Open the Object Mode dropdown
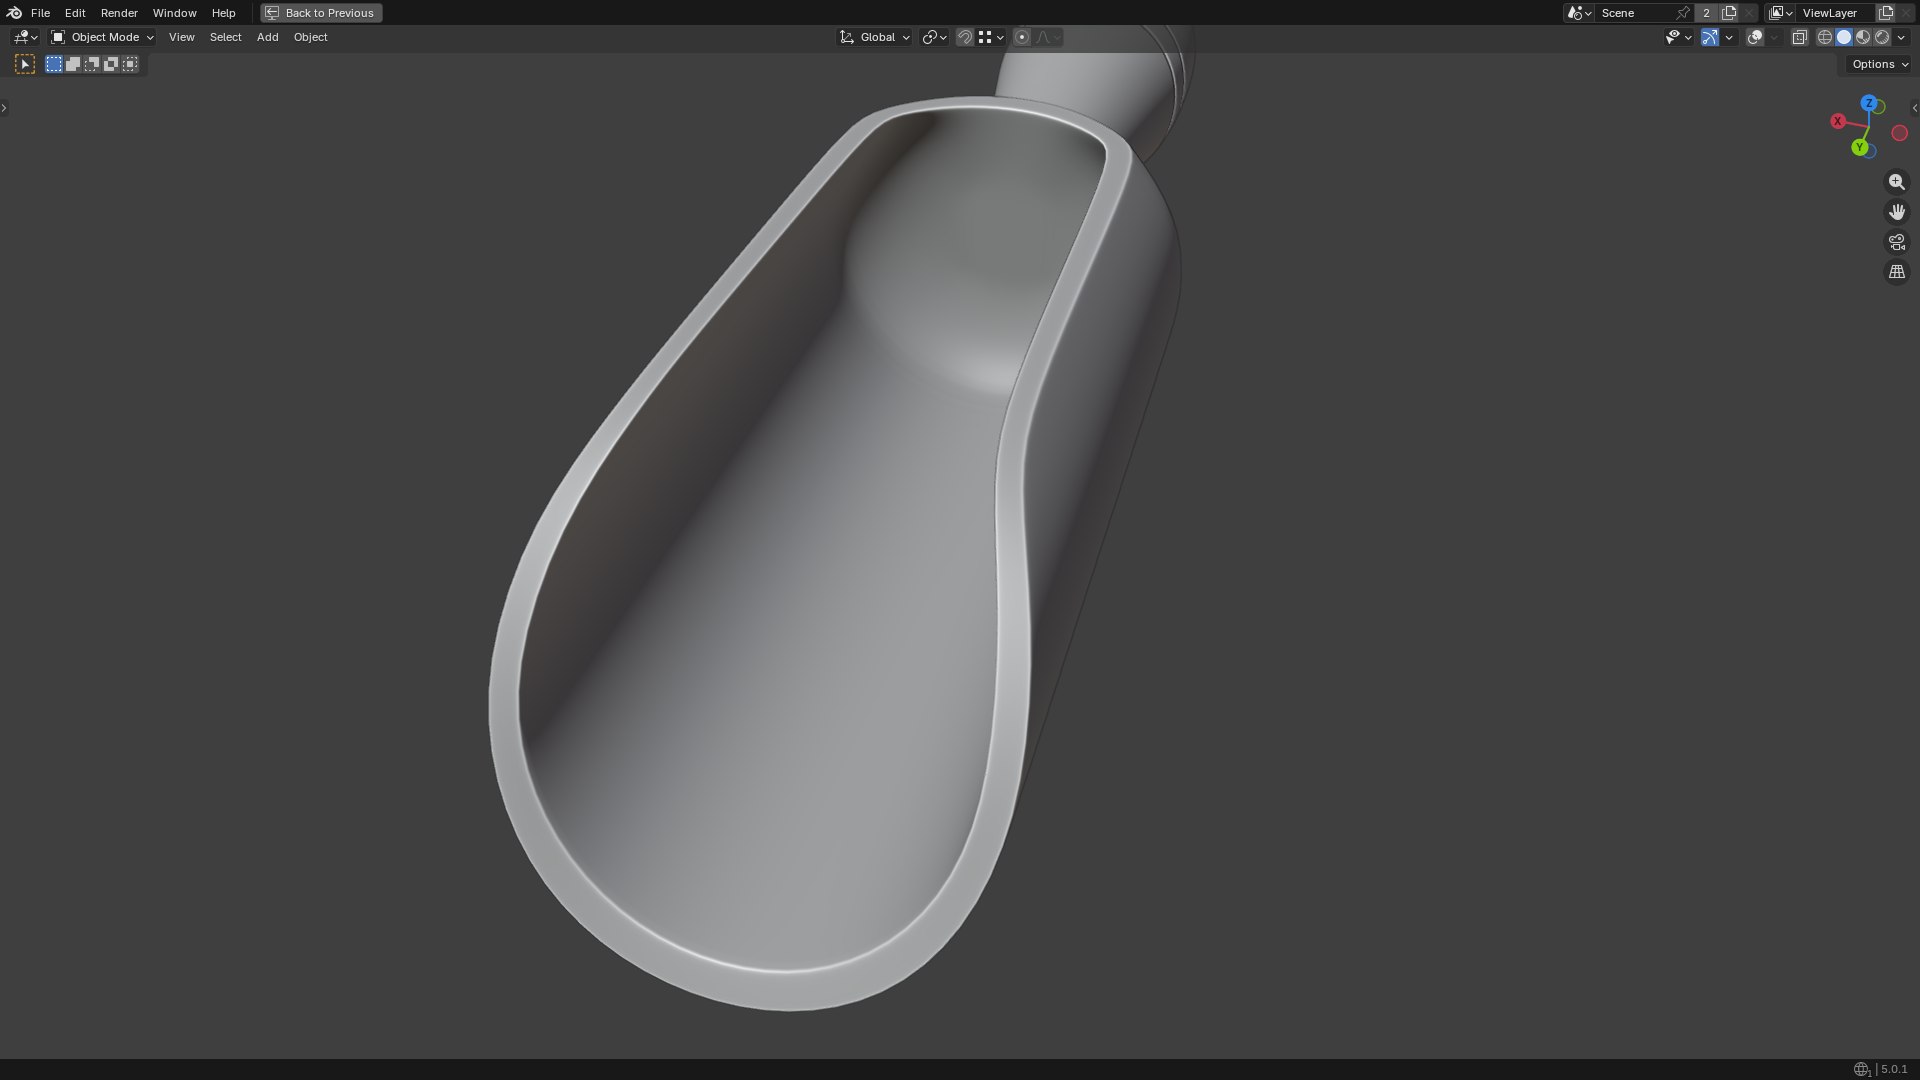Screen dimensions: 1920x1080 [102, 37]
